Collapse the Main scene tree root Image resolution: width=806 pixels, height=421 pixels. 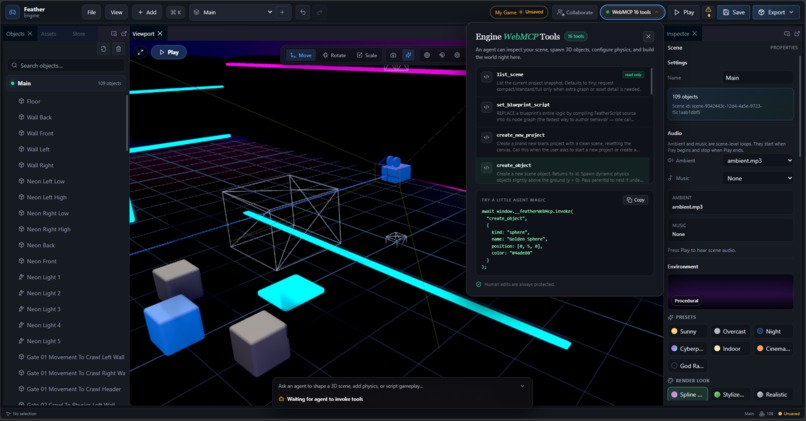tap(66, 83)
